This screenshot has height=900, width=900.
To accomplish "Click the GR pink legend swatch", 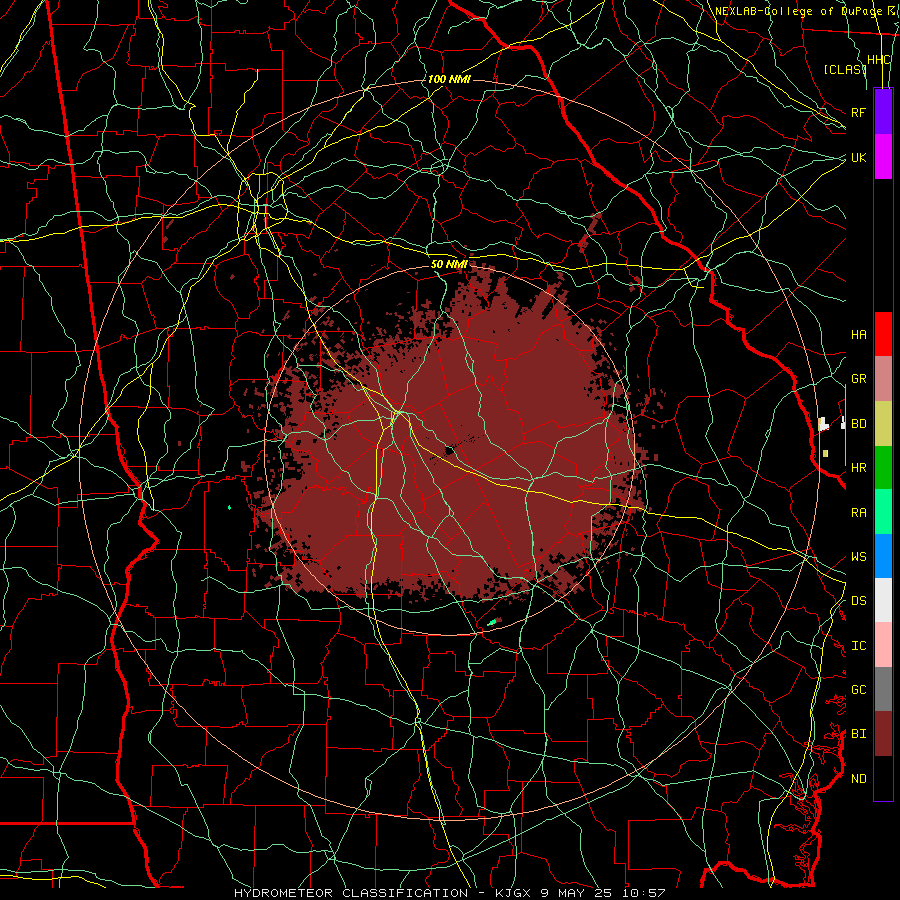I will 883,379.
